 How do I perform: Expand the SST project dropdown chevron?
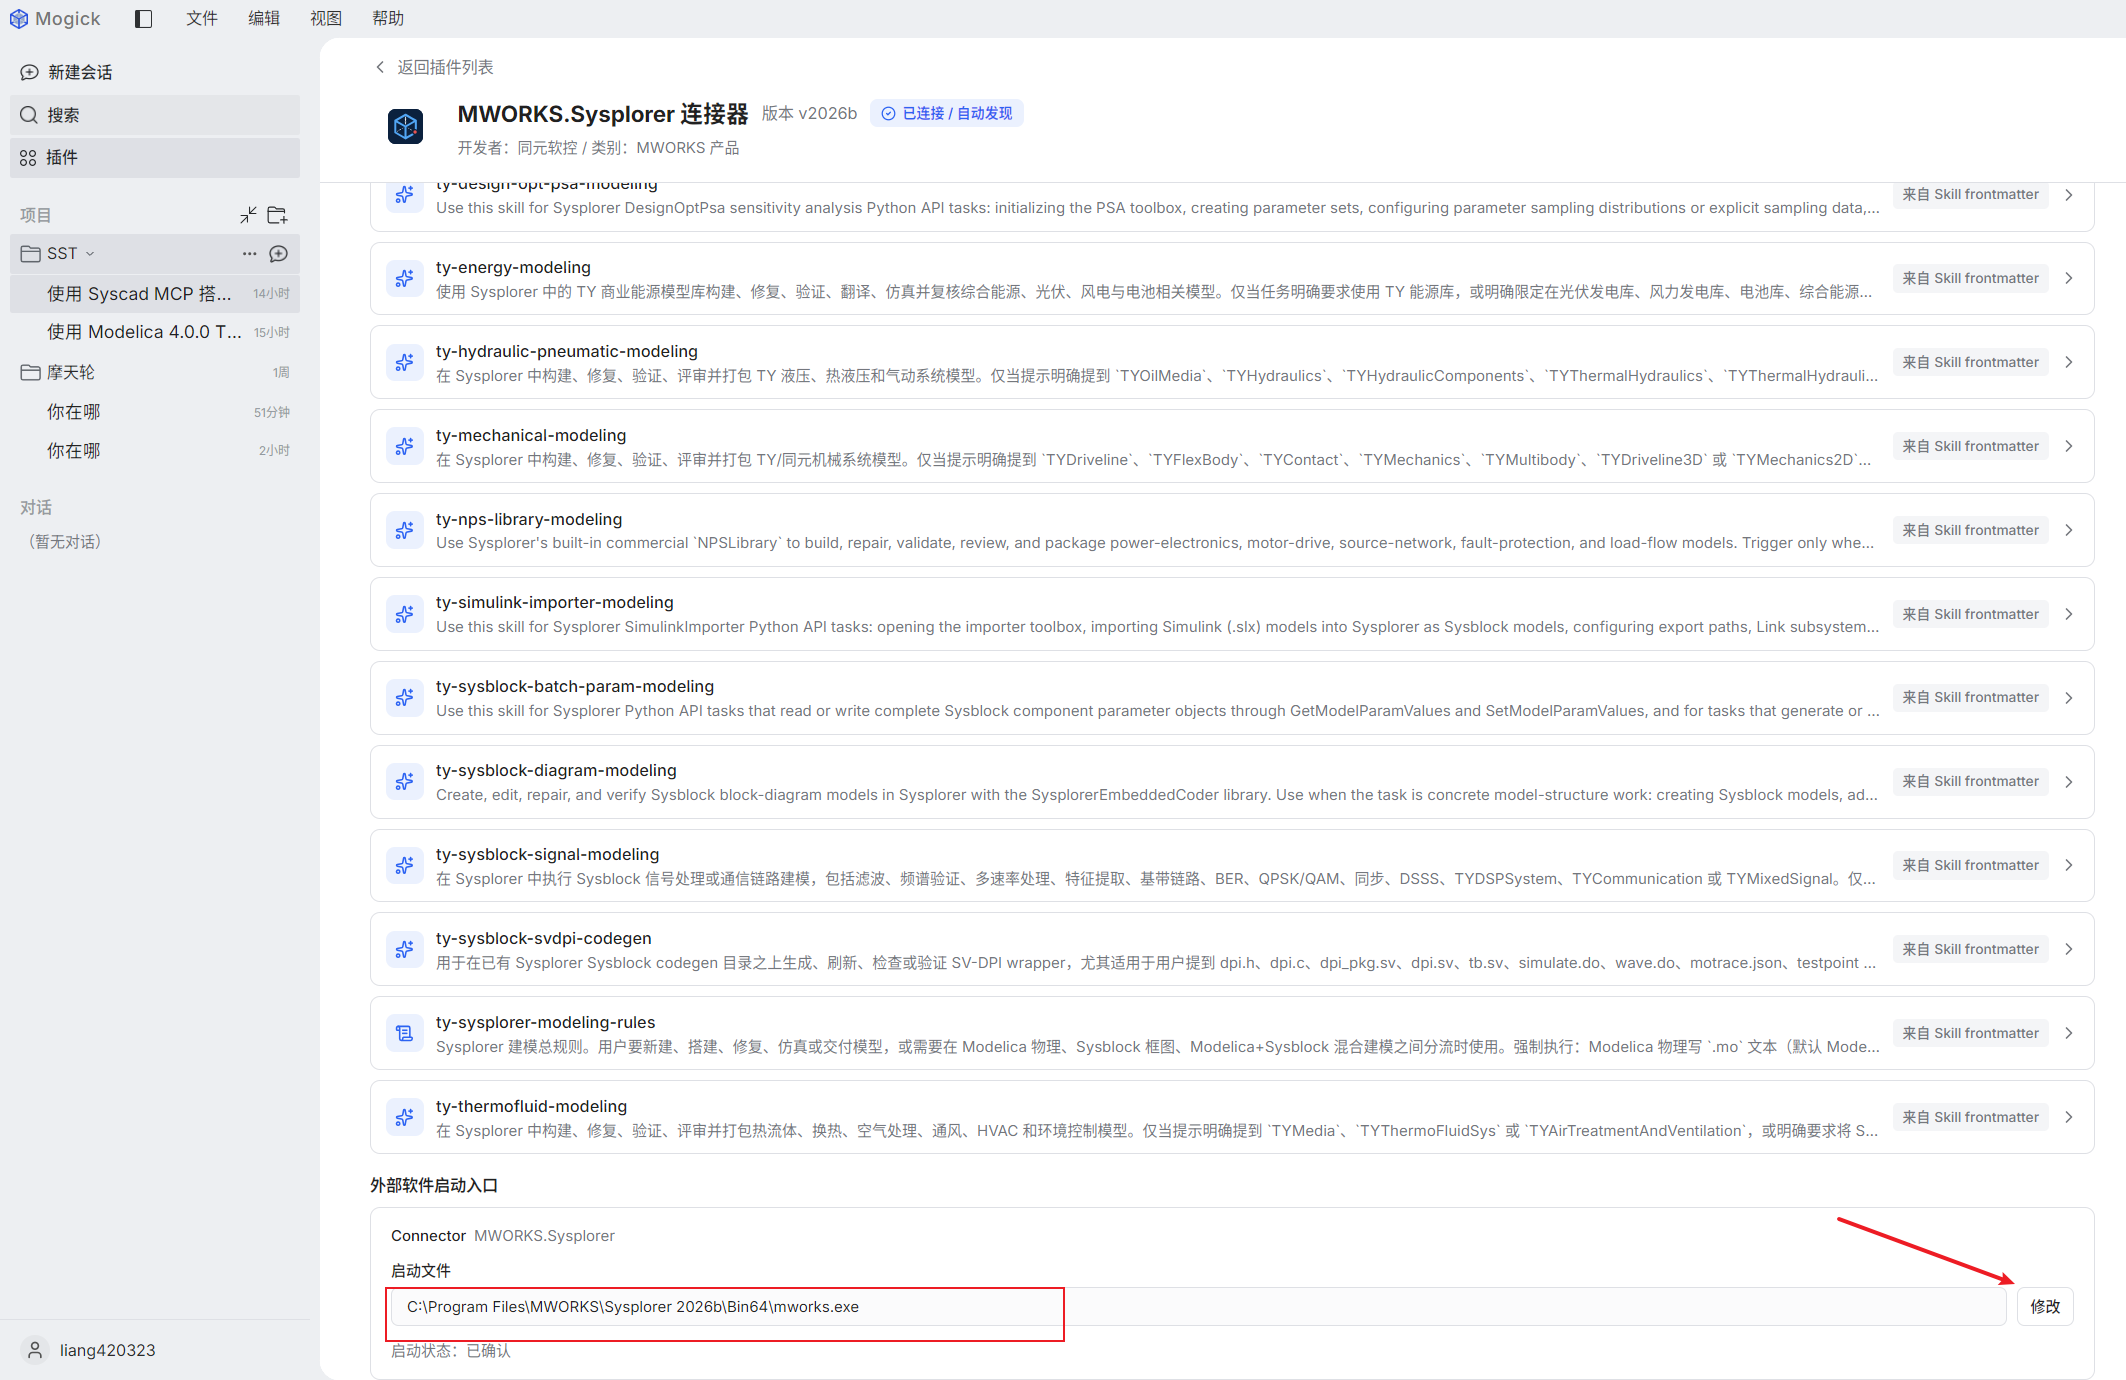click(x=90, y=254)
